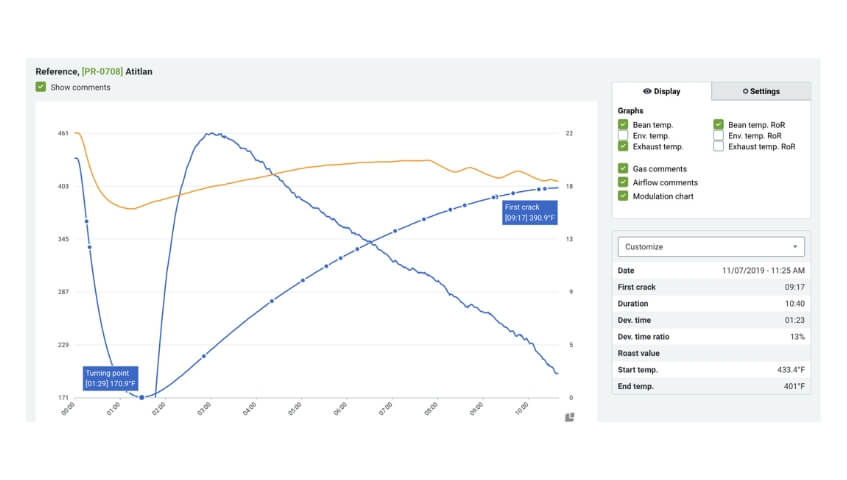847x480 pixels.
Task: Open the Customize dropdown
Action: (x=711, y=246)
